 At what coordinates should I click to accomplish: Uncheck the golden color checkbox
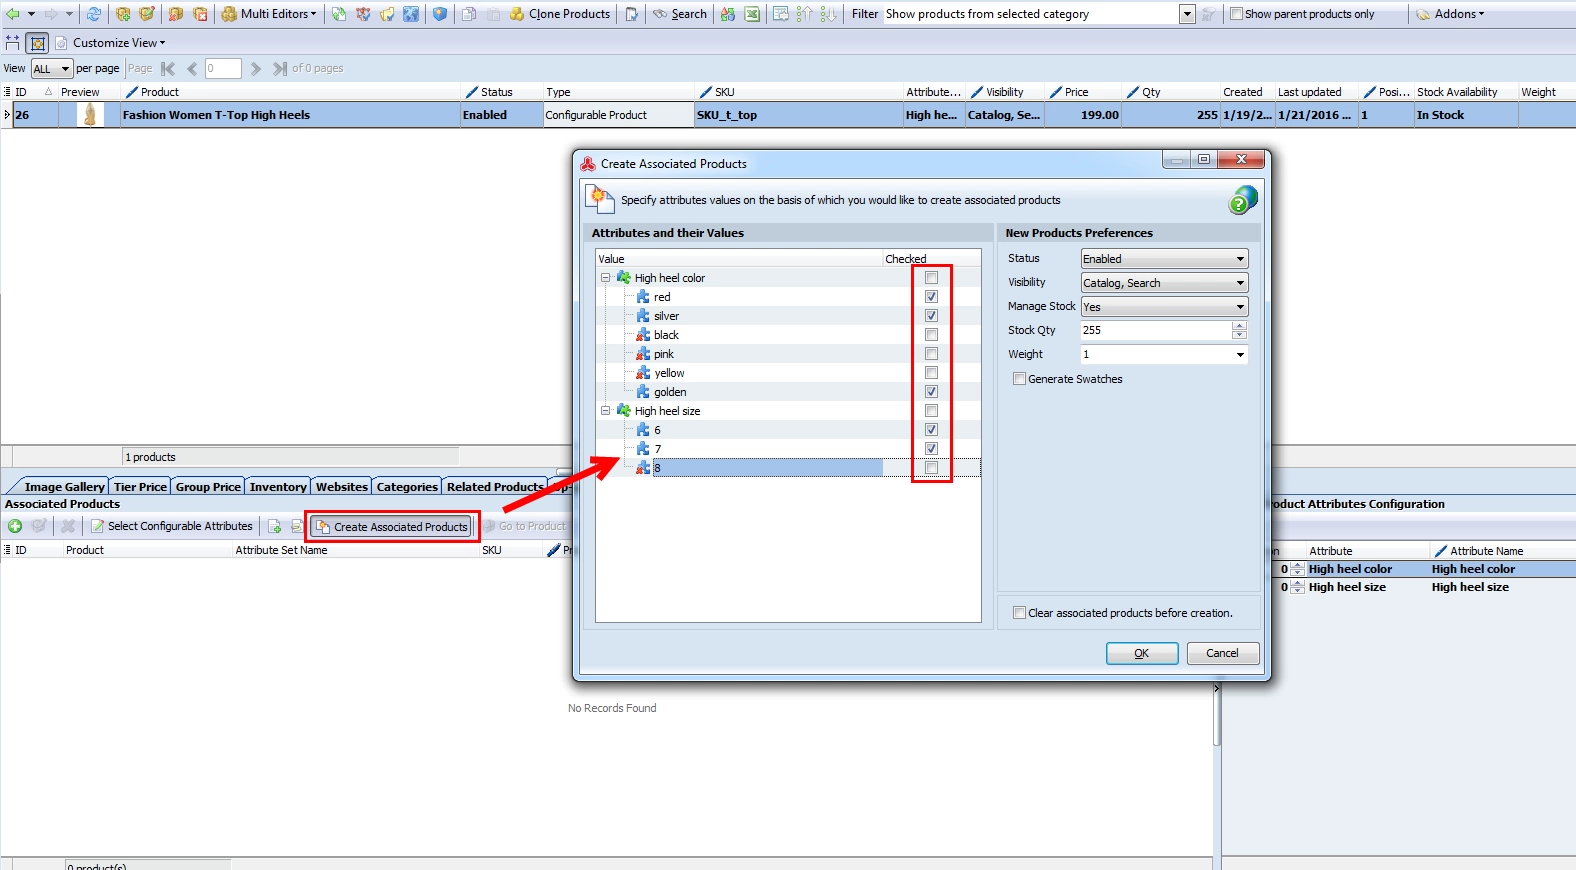click(931, 392)
